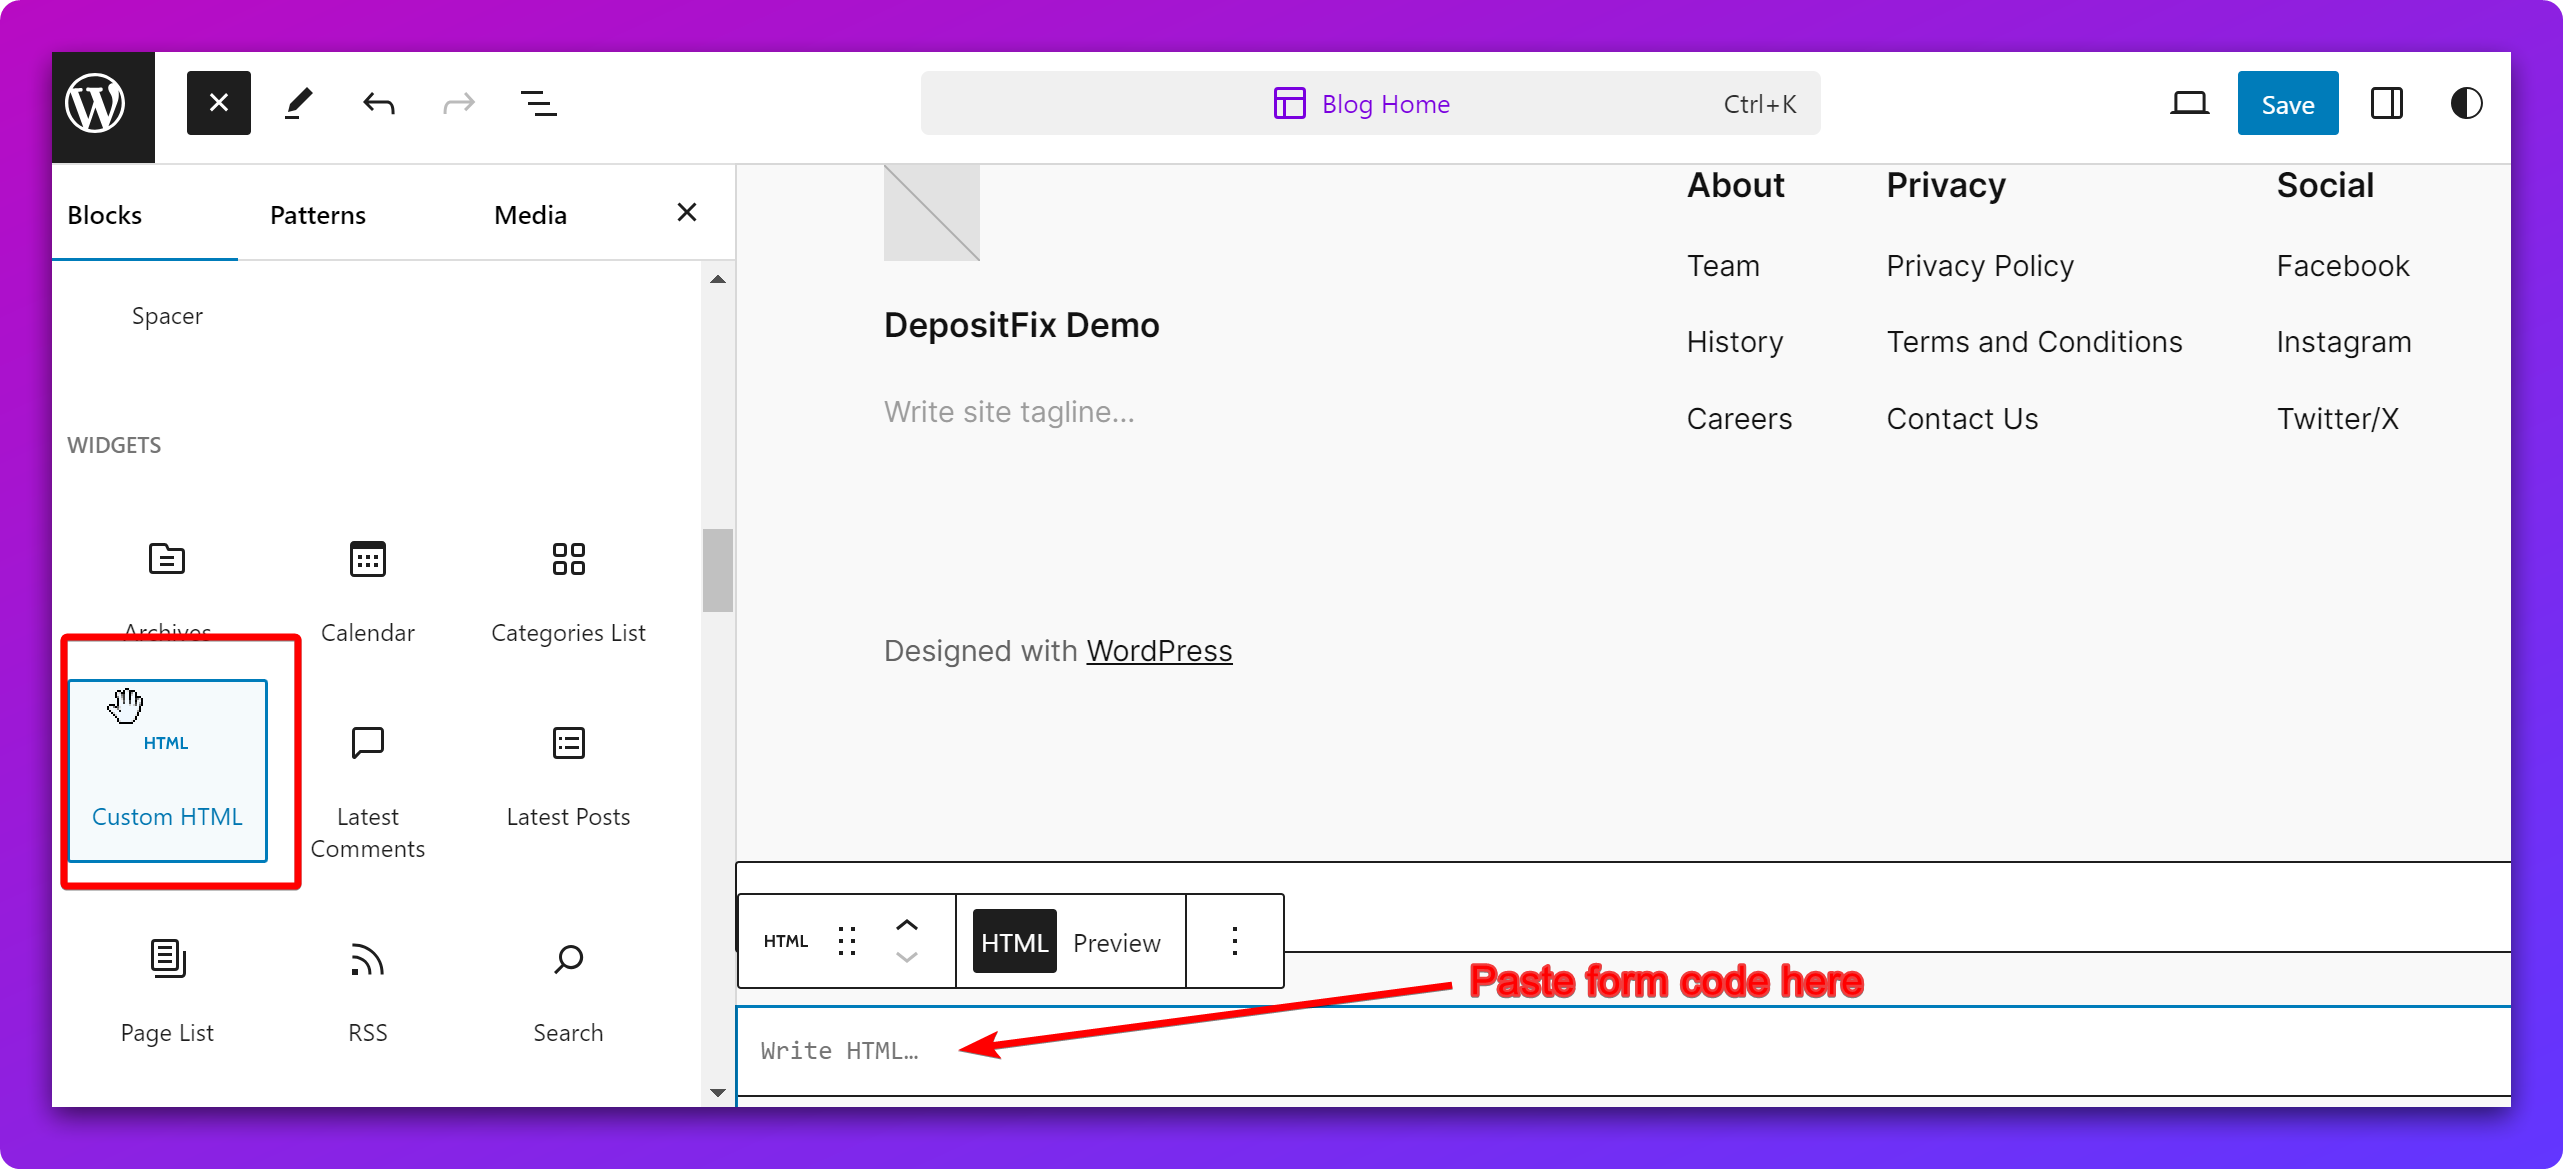Insert the Spacer block
The width and height of the screenshot is (2563, 1169).
167,316
